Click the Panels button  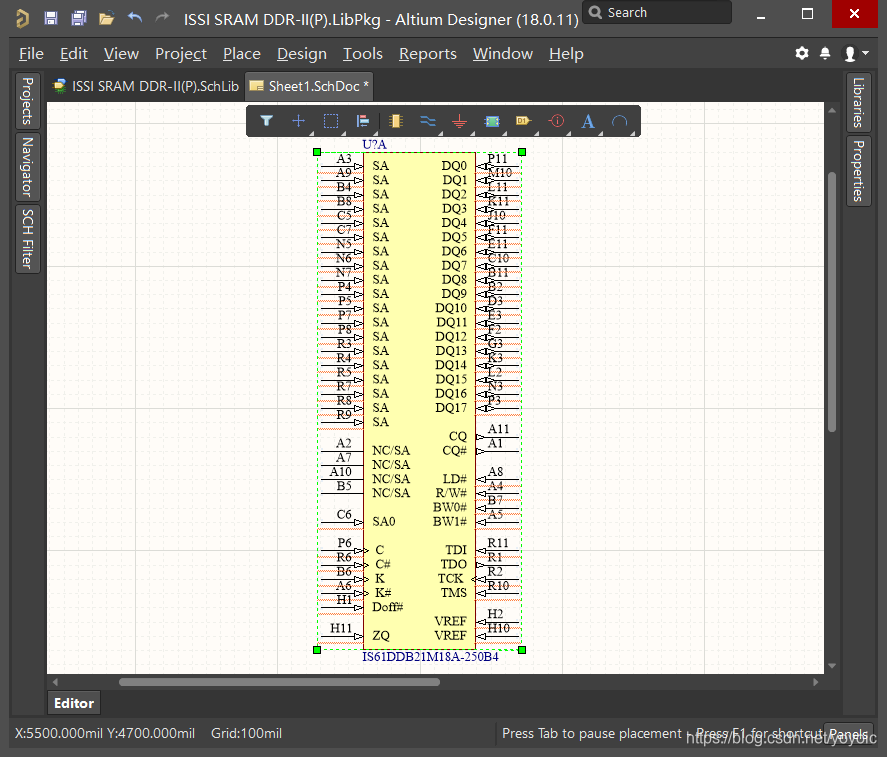(x=849, y=734)
